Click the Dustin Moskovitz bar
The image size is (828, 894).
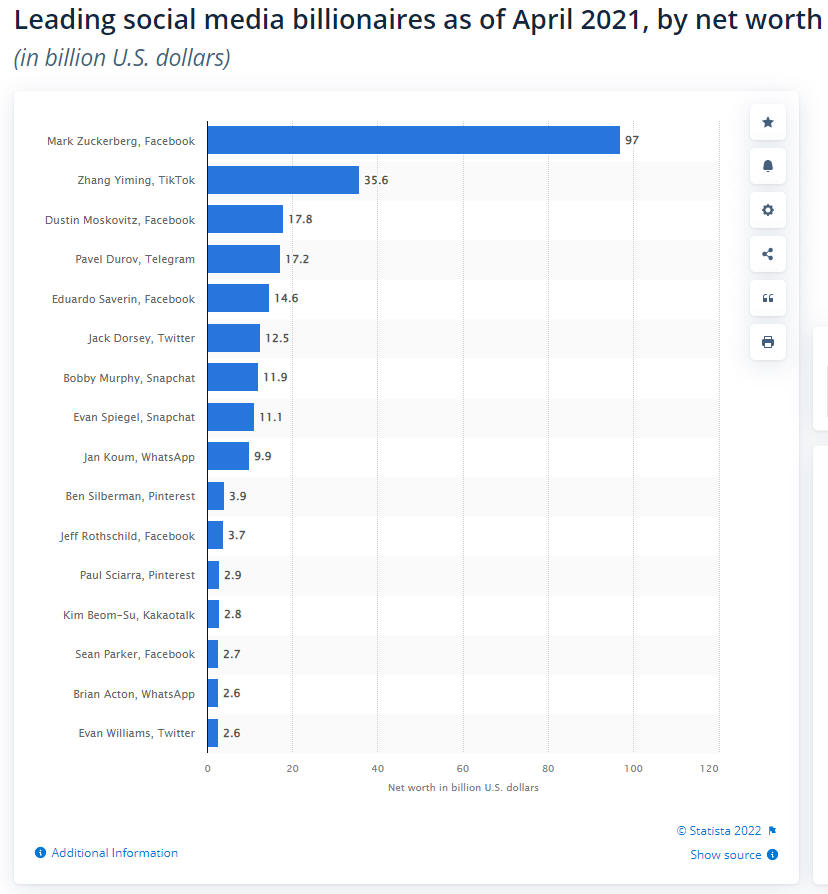coord(245,219)
